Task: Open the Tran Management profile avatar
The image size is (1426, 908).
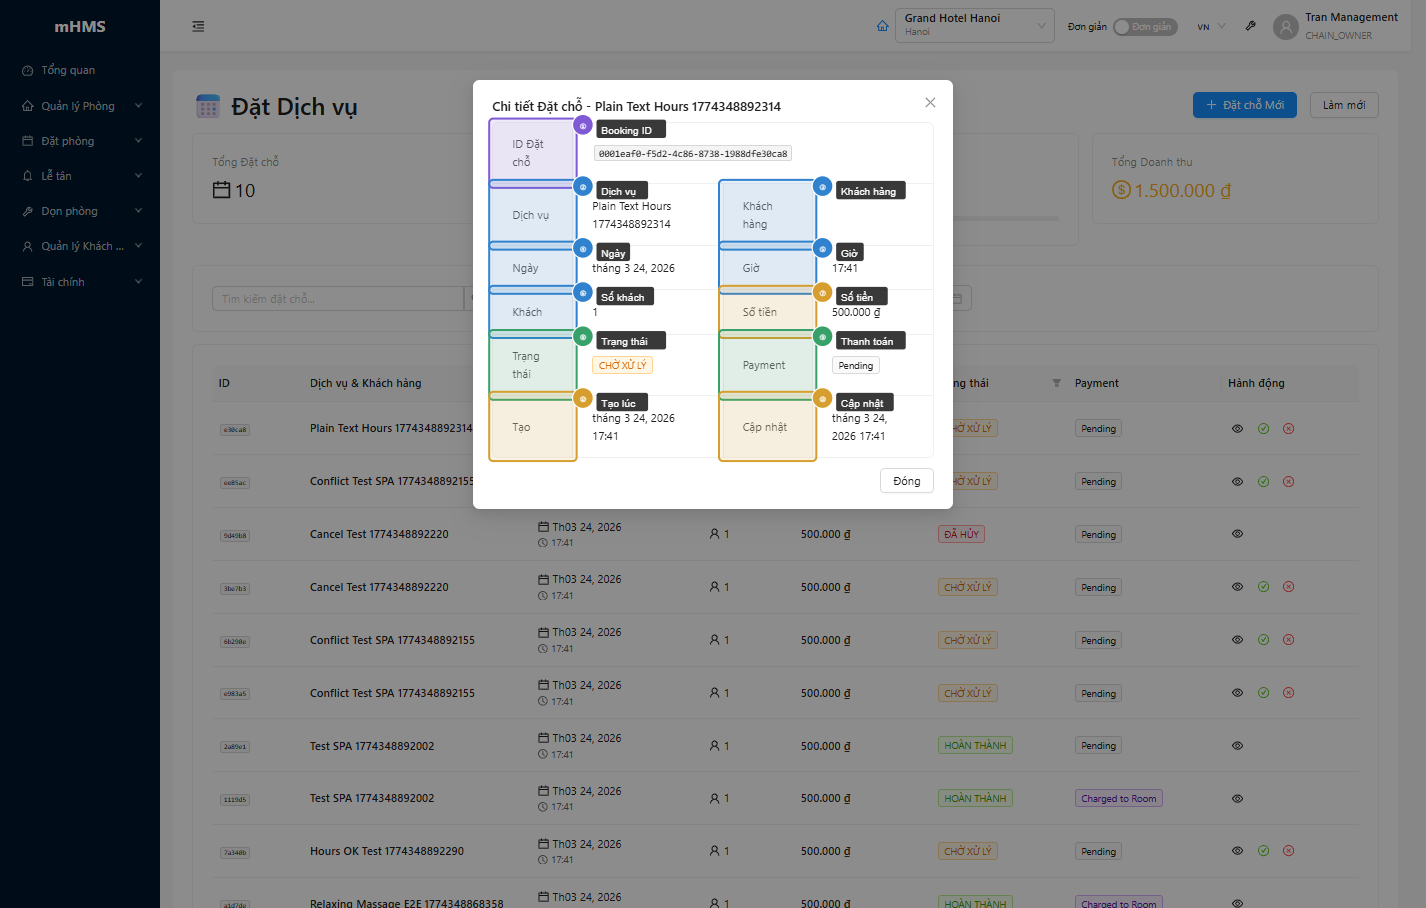Action: pos(1285,26)
